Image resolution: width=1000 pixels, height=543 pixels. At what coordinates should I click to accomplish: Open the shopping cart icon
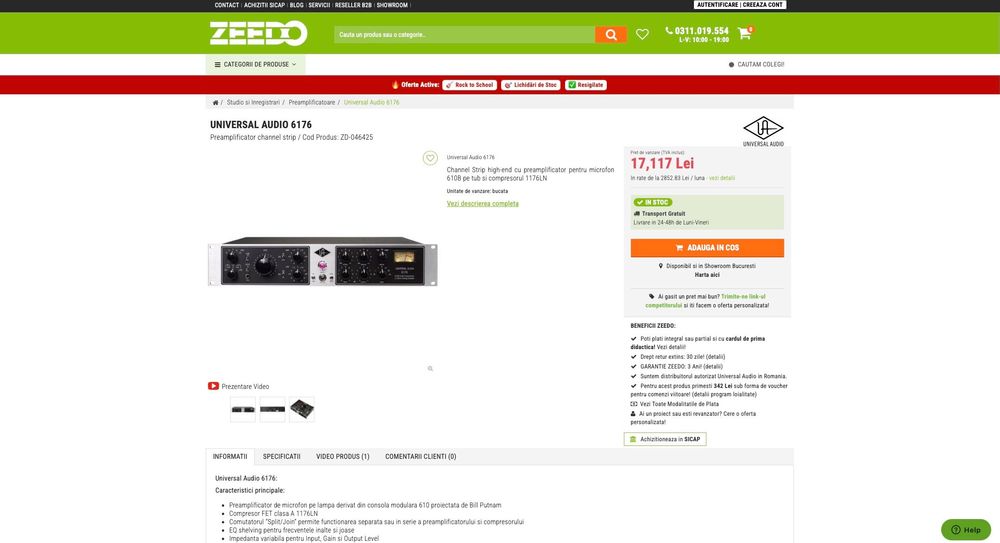(x=744, y=33)
